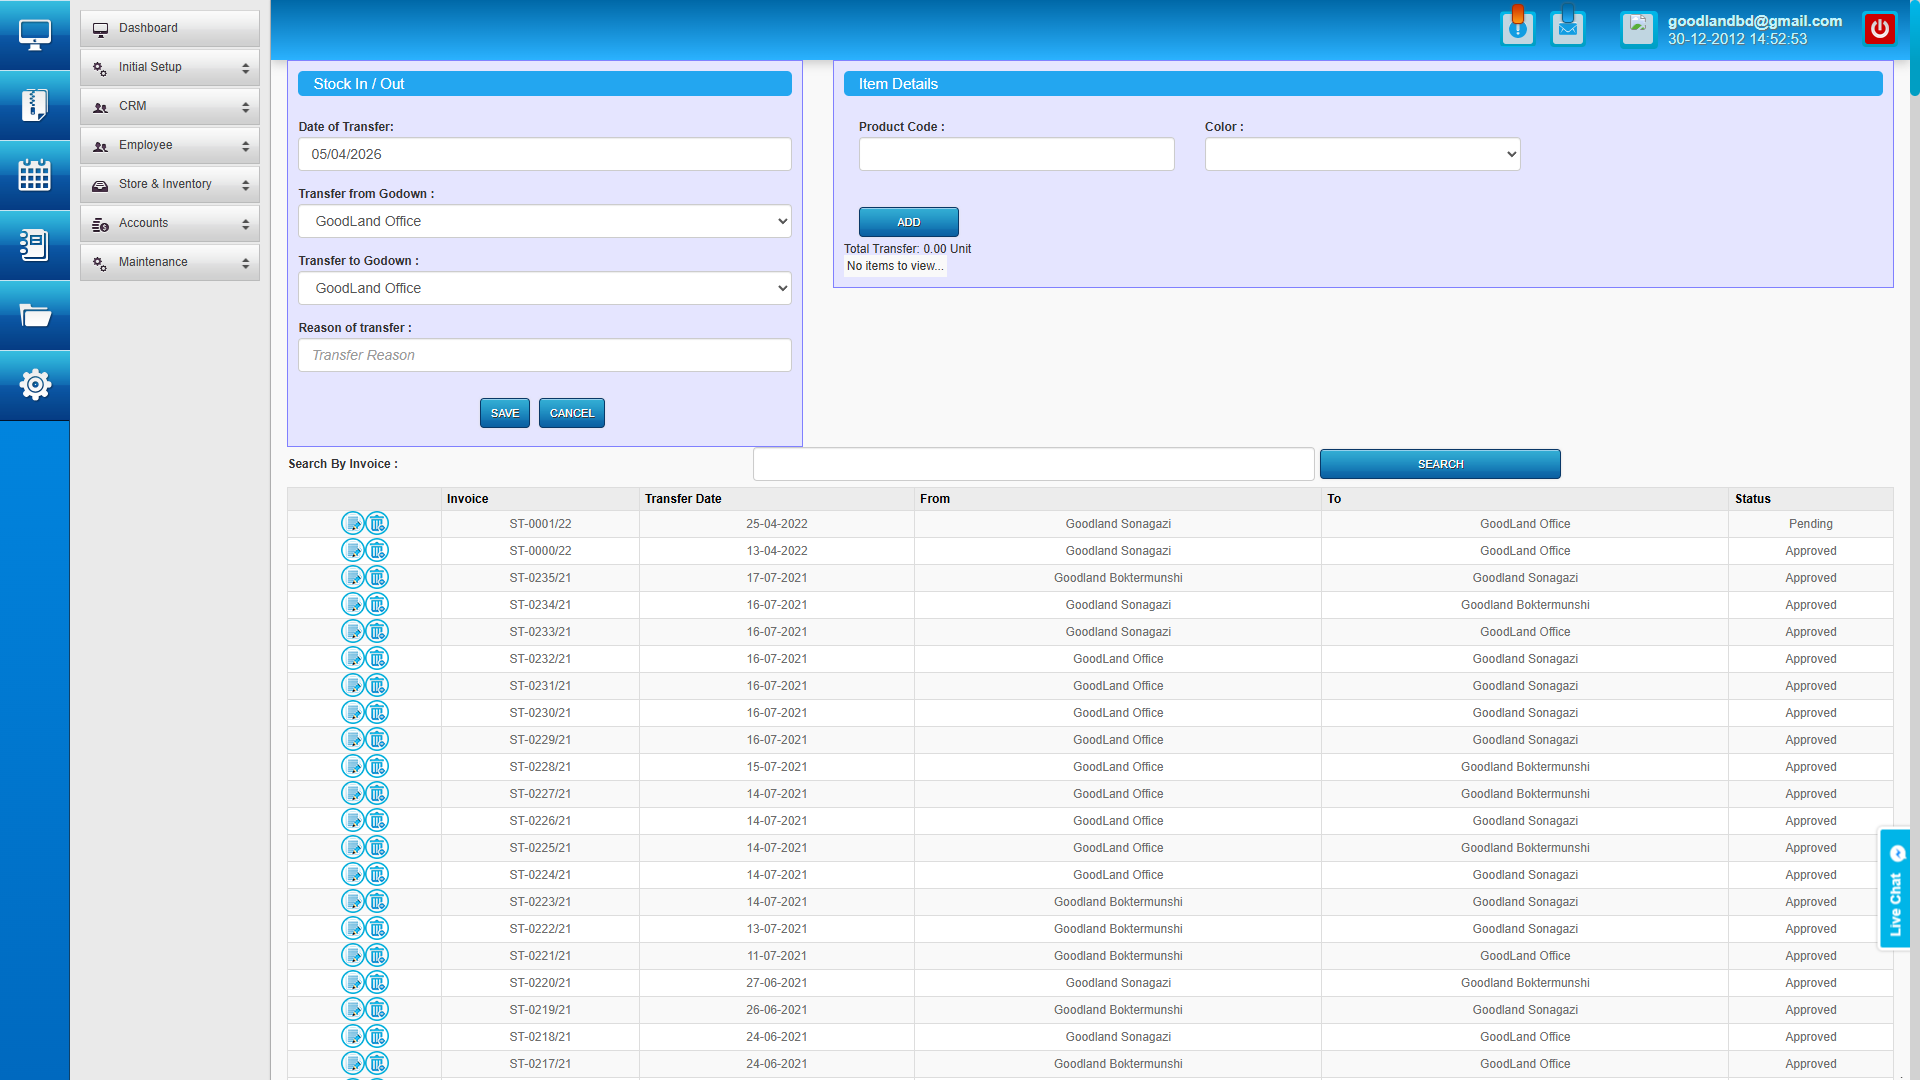Delete the ST-0234/21 transfer record
The width and height of the screenshot is (1920, 1080).
pos(377,604)
